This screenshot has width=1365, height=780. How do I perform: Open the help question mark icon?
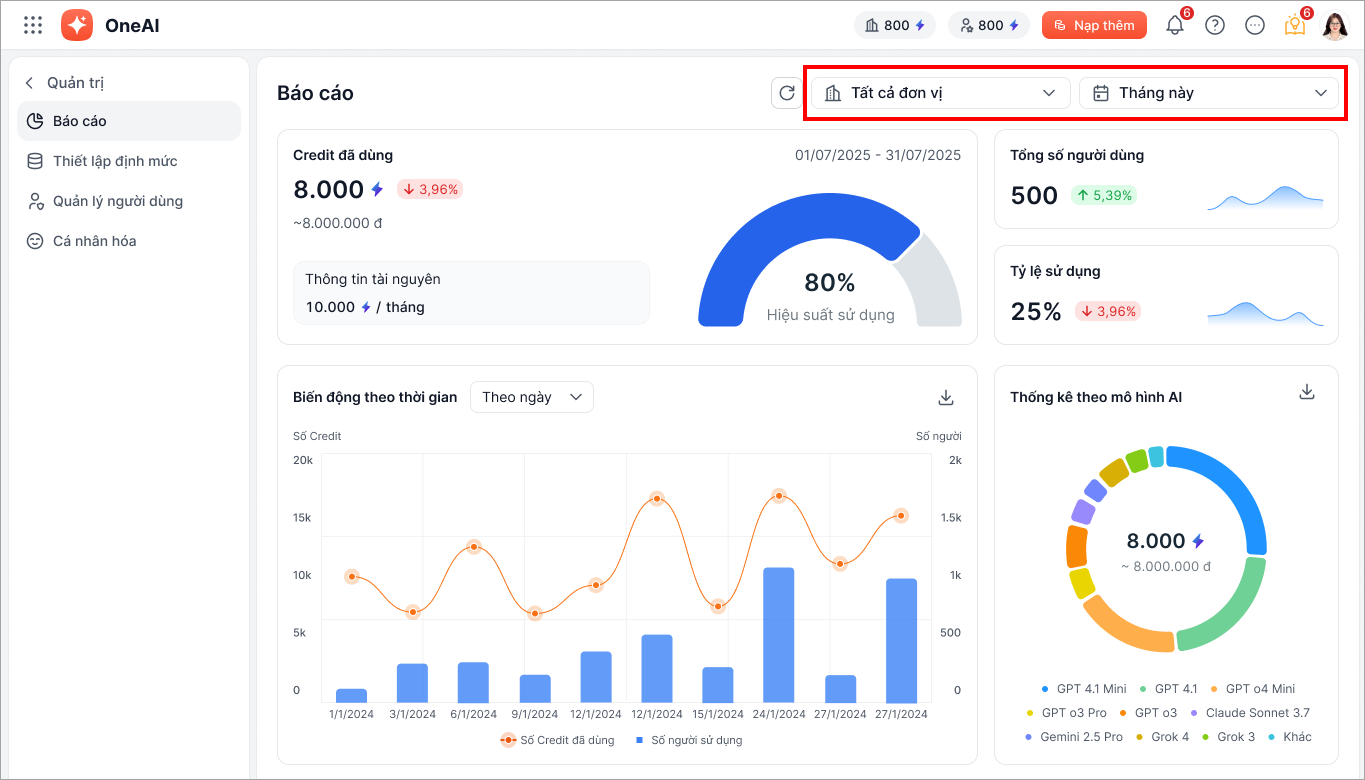click(1215, 26)
